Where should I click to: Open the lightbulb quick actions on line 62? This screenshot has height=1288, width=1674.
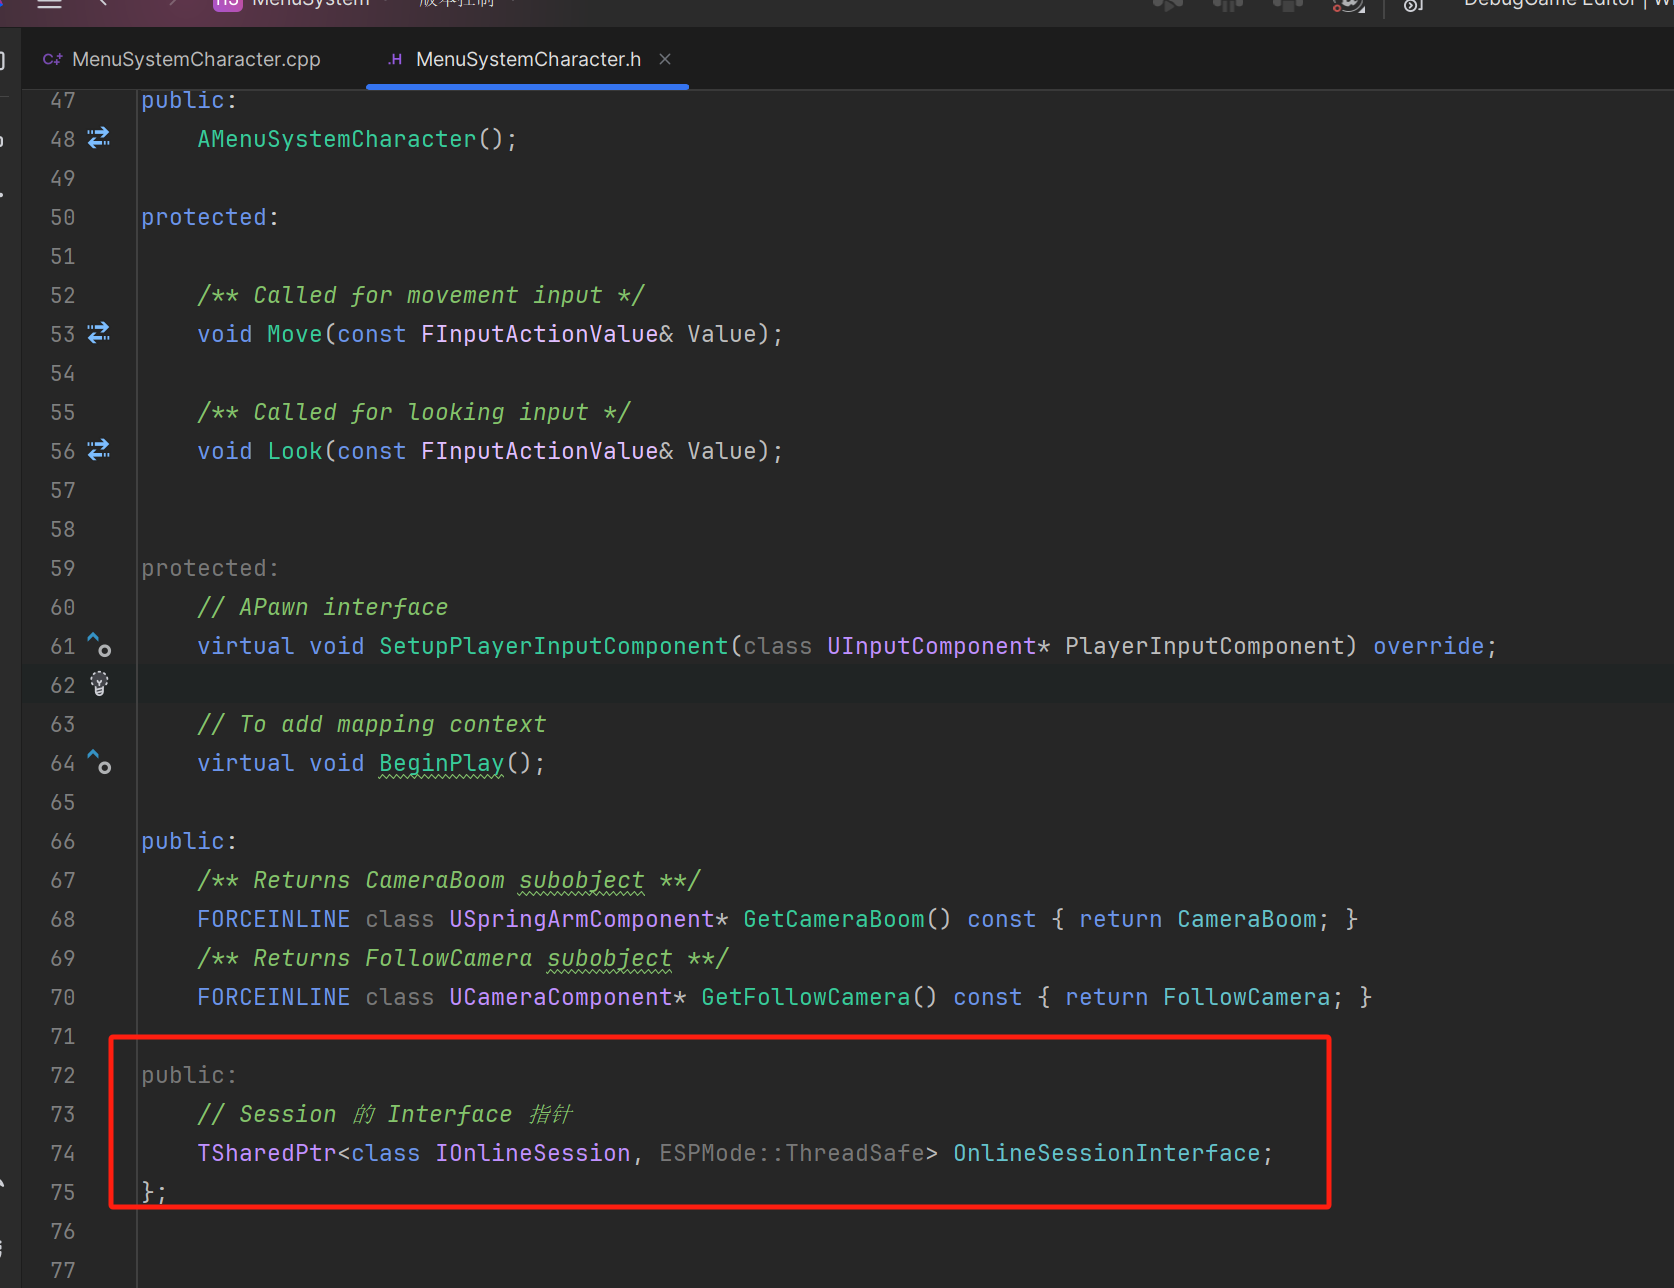point(99,684)
